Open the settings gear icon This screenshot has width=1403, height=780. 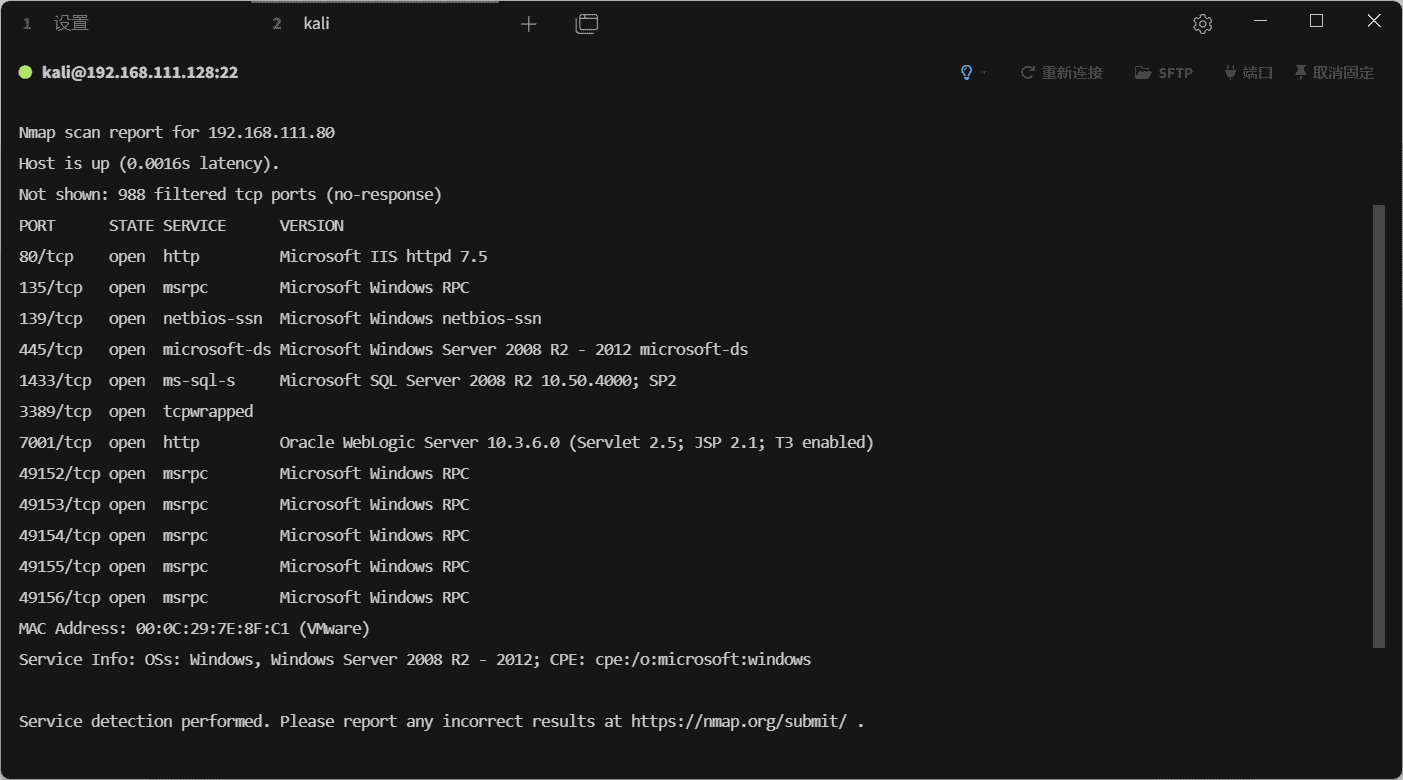1202,24
